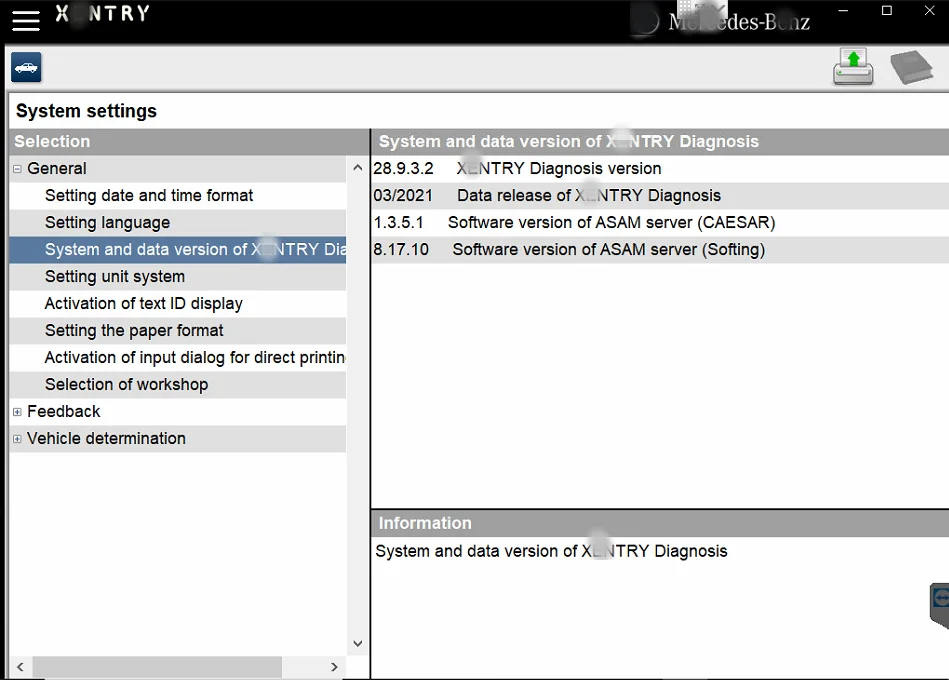Select System and data version entry

(x=177, y=249)
